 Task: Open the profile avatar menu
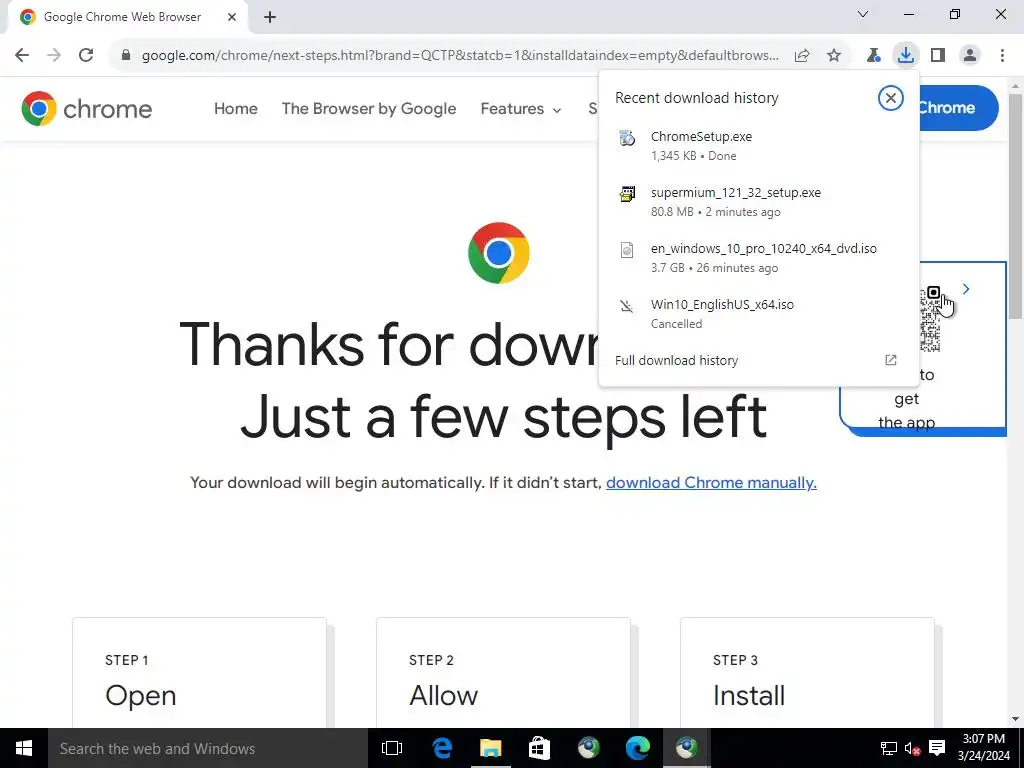pos(970,55)
